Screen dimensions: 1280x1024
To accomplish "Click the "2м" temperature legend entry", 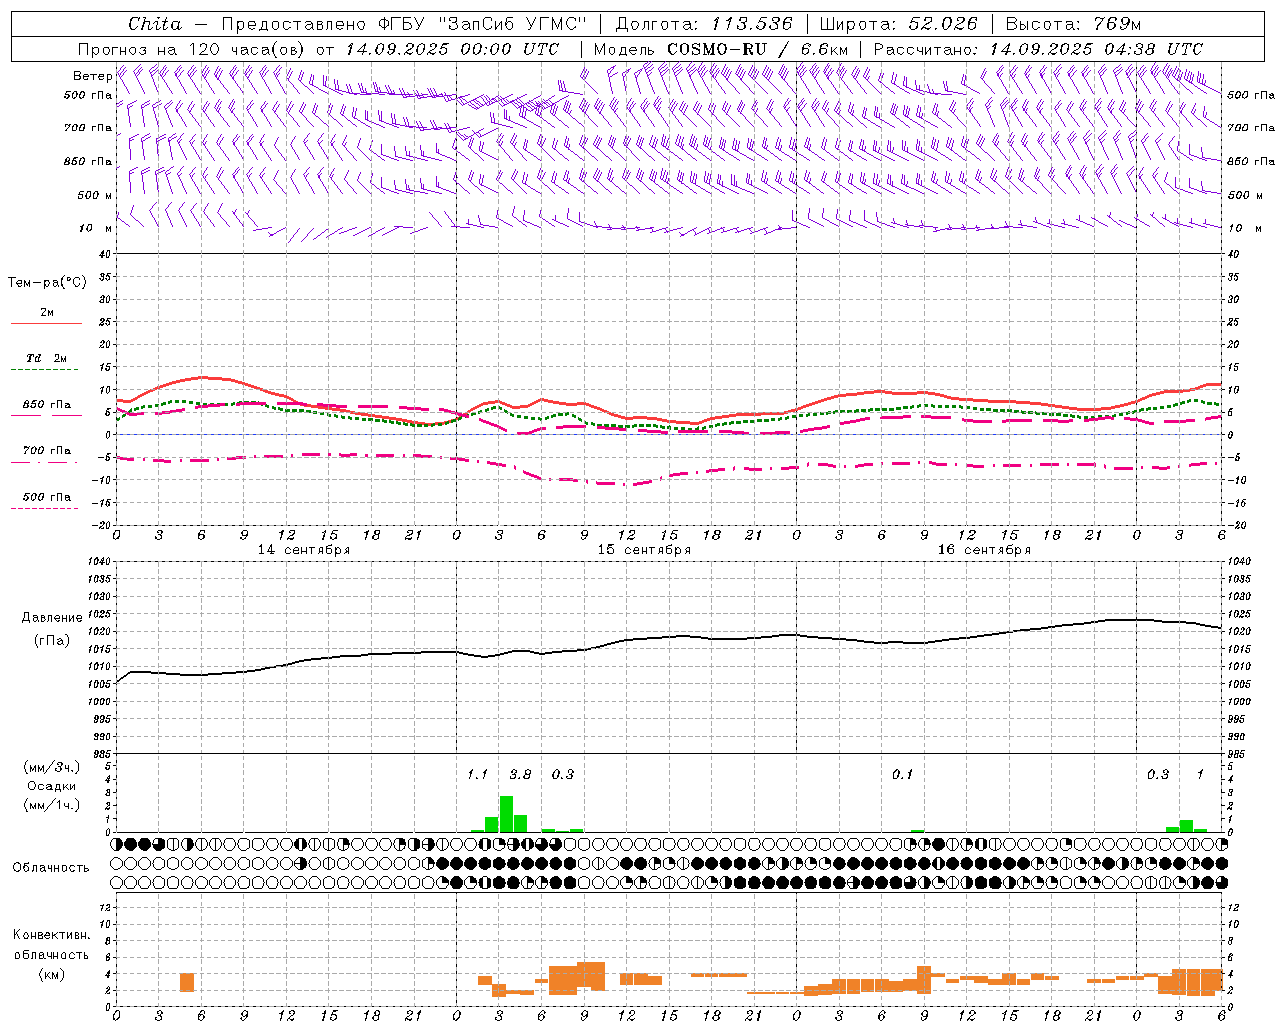I will tap(47, 313).
